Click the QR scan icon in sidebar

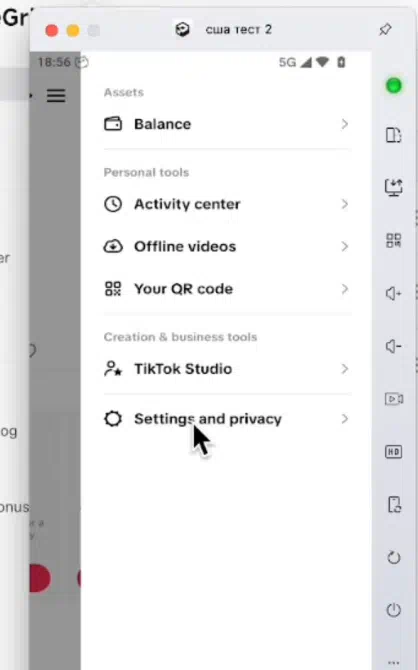click(393, 240)
